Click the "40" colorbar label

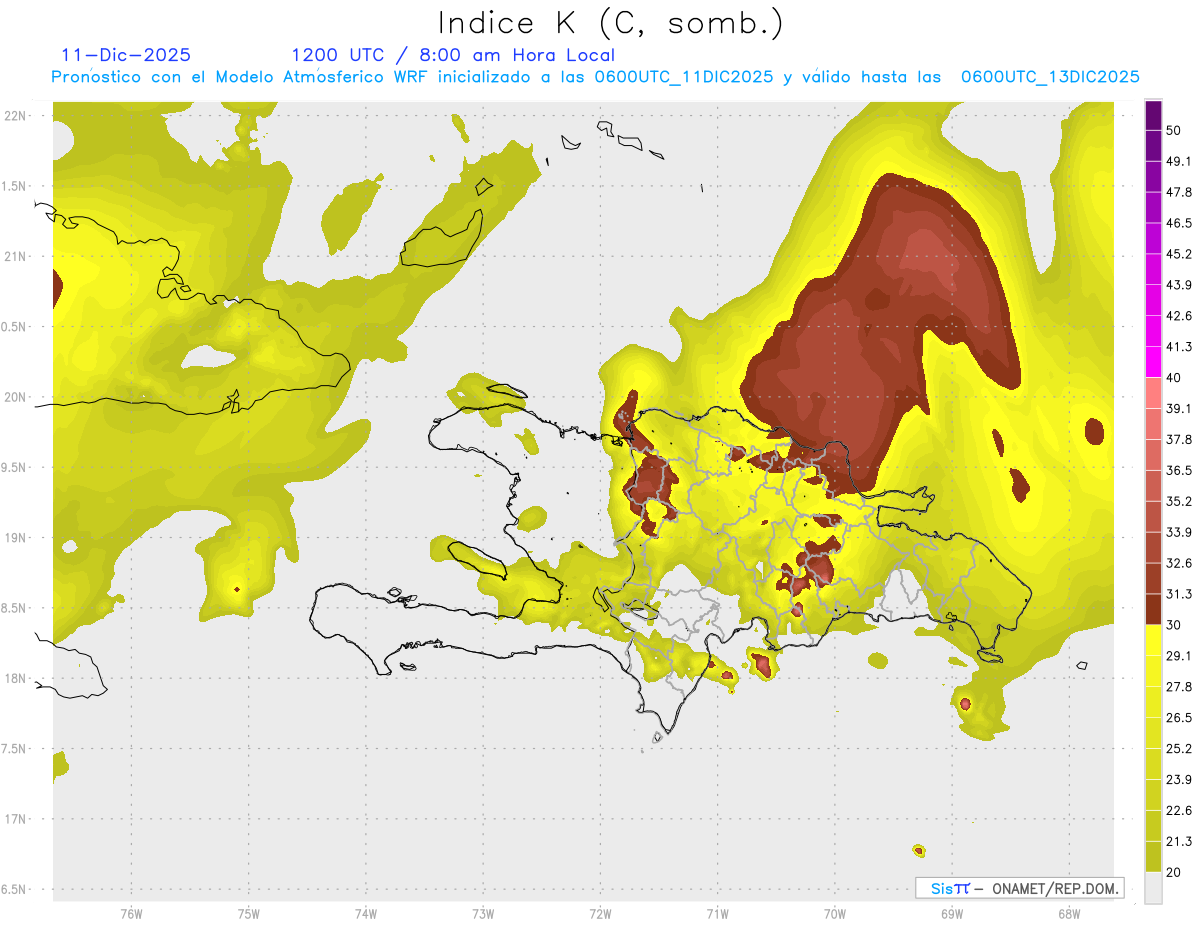click(1174, 378)
